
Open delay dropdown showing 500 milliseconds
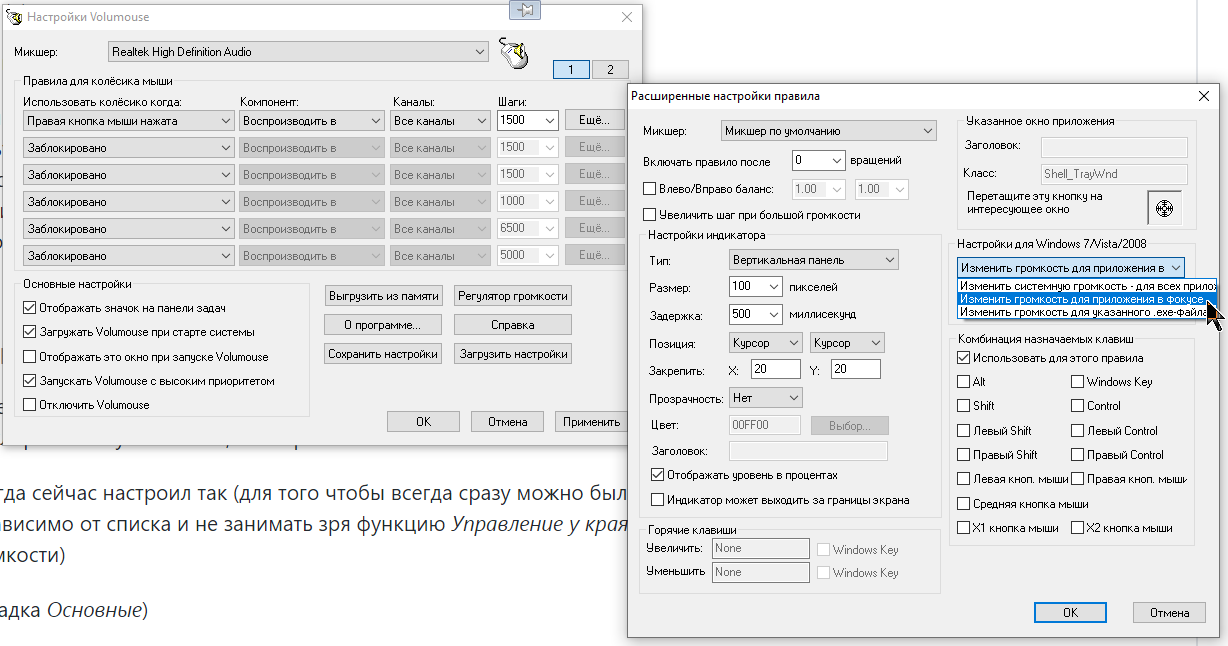point(756,314)
